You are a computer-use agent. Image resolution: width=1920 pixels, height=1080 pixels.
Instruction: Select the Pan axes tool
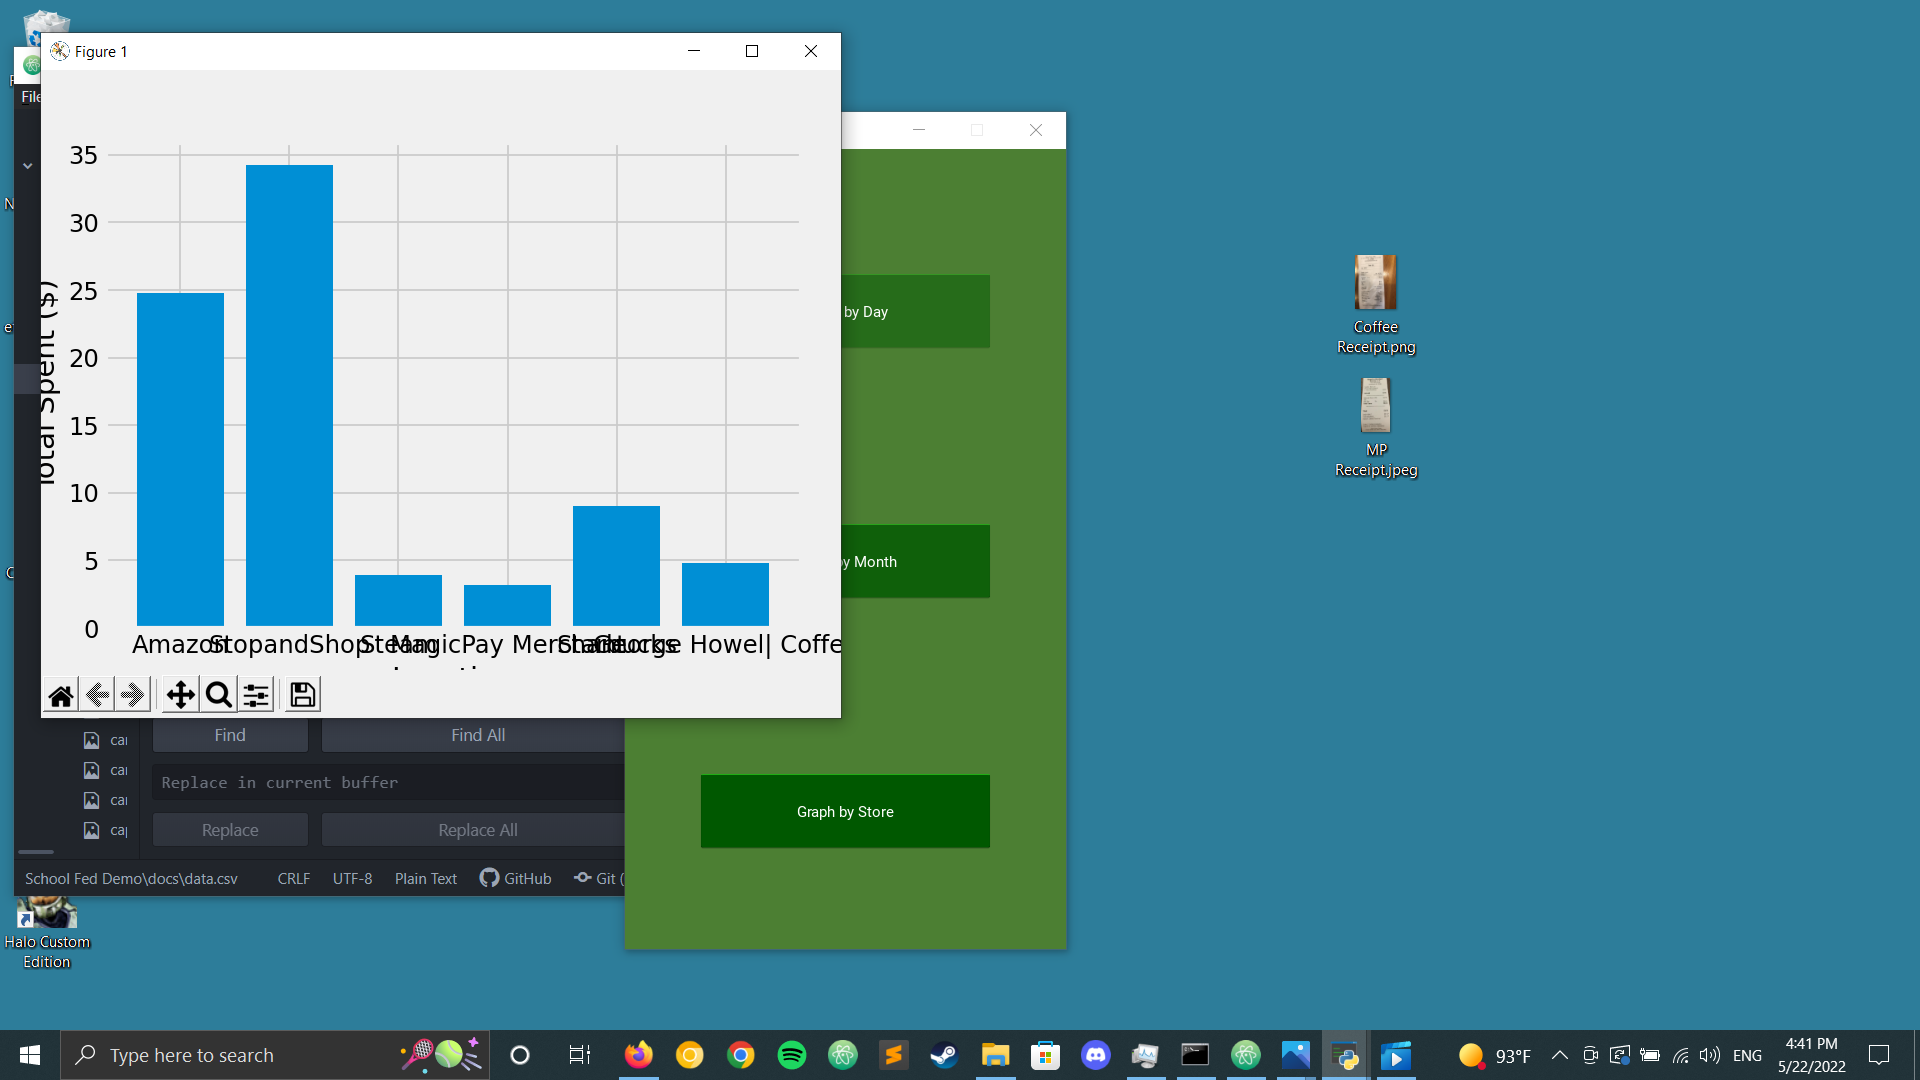[180, 695]
